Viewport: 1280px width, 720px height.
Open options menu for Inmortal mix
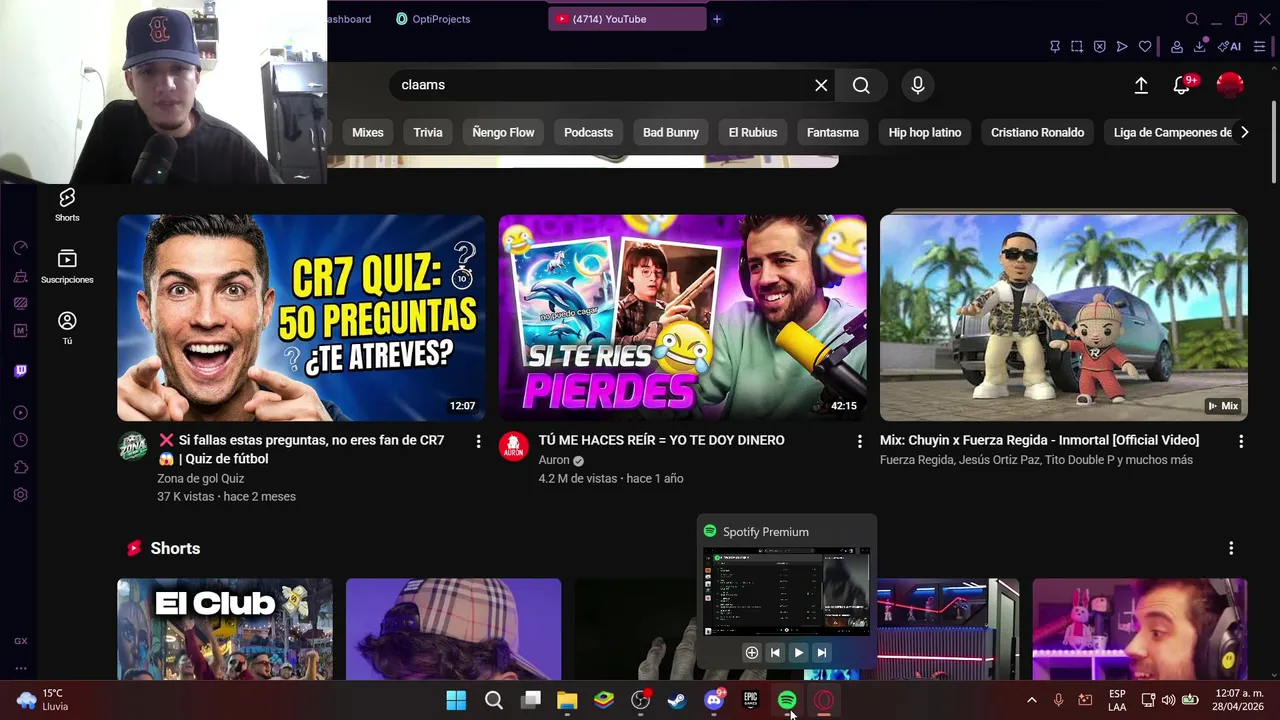1241,441
